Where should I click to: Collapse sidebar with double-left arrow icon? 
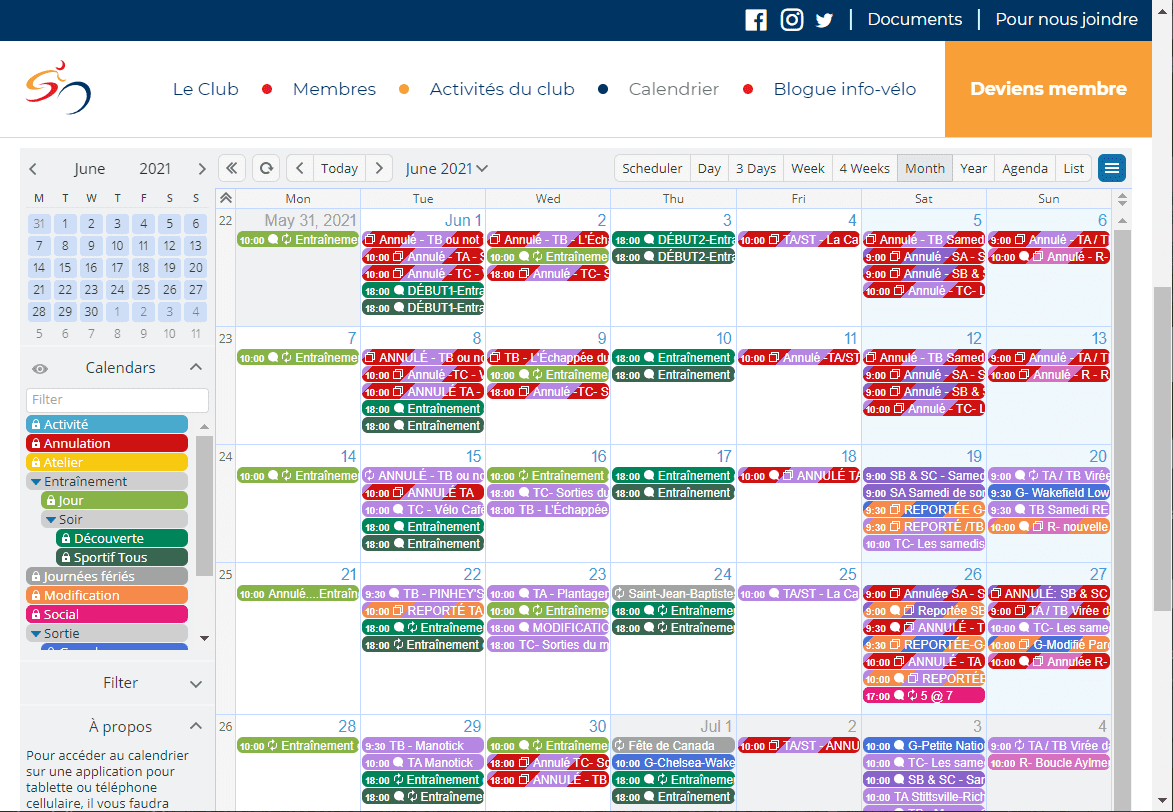[232, 168]
